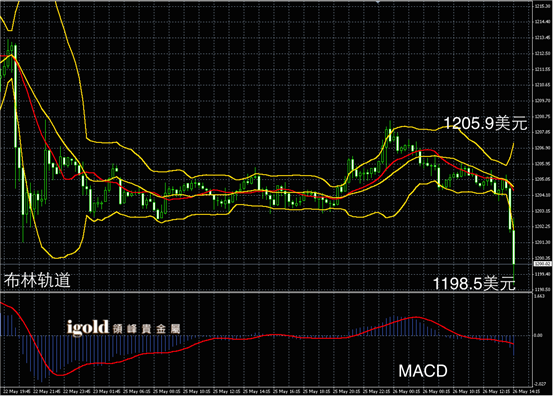553x396 pixels.
Task: Click the 1205.9美元 price annotation
Action: tap(485, 123)
